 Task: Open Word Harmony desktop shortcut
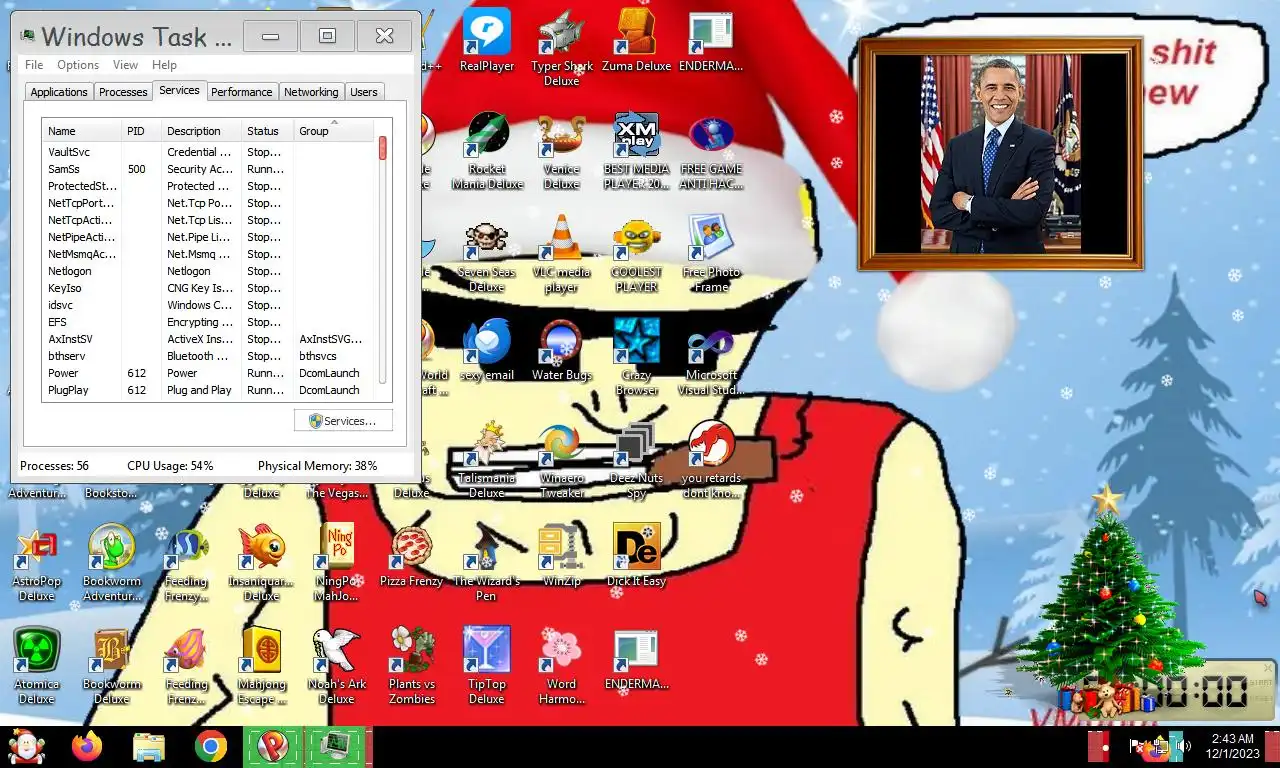point(562,665)
